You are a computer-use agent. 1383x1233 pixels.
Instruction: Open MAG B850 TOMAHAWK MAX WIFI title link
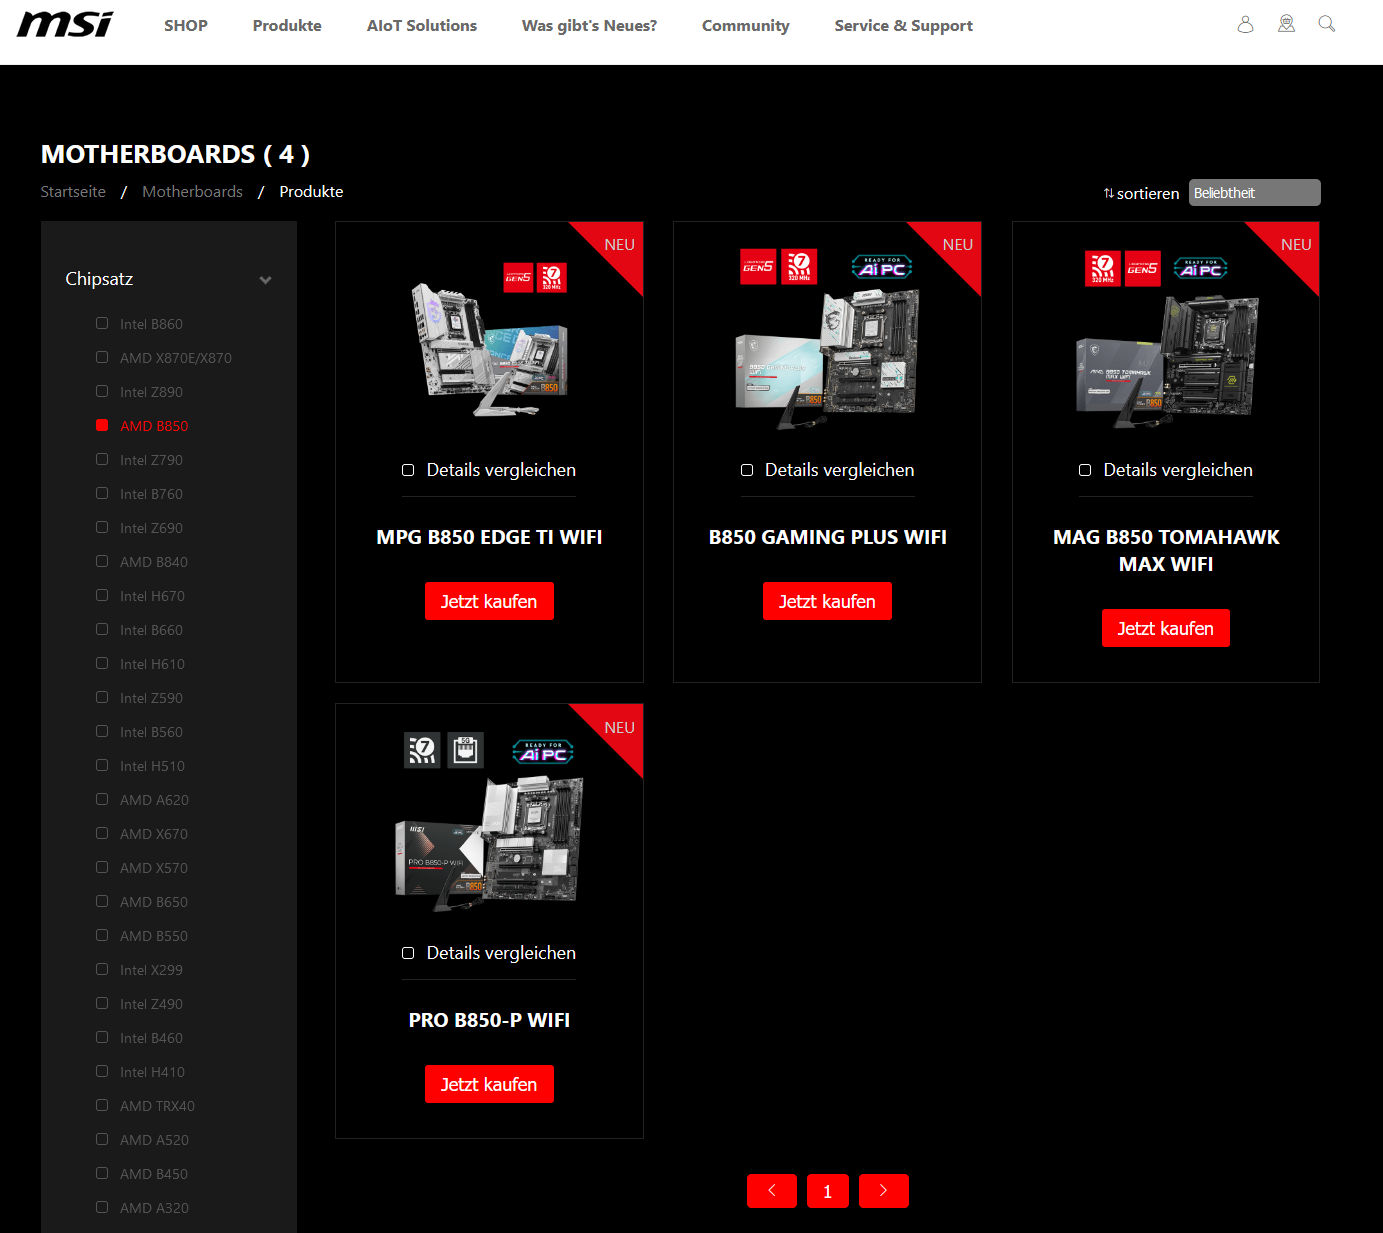coord(1166,551)
